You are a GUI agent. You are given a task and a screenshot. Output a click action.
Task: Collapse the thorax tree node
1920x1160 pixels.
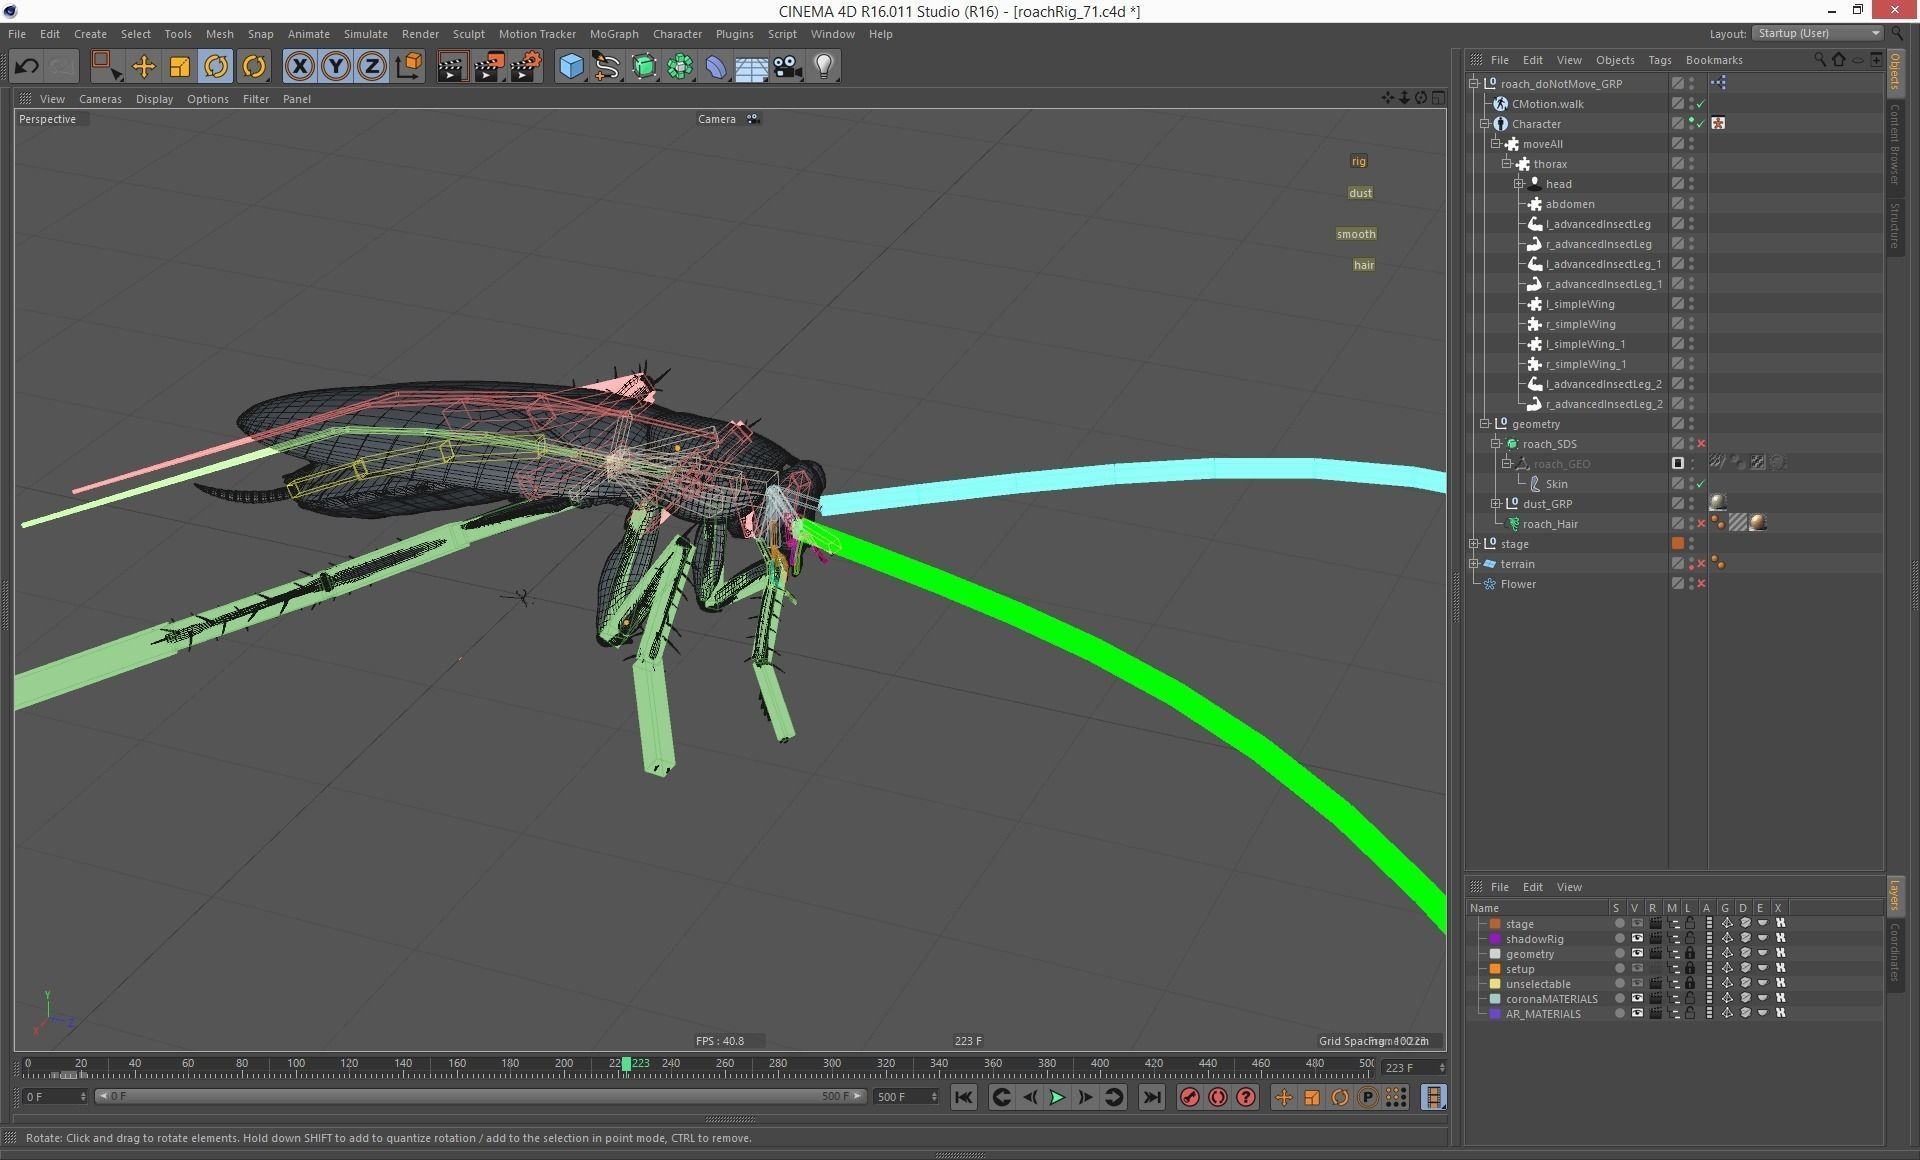point(1507,164)
